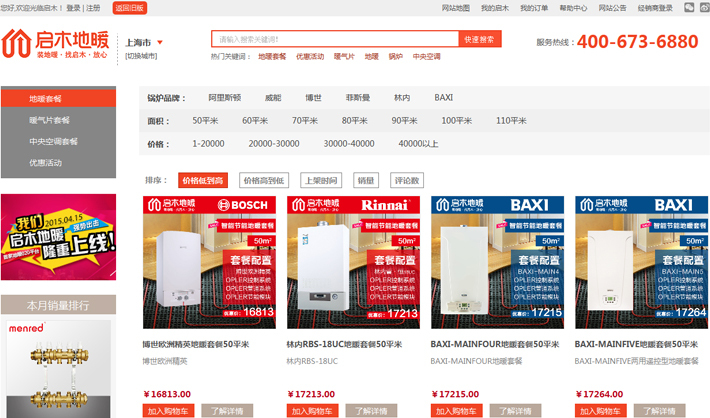Filter by area 80平米
710x418 pixels.
pos(355,121)
